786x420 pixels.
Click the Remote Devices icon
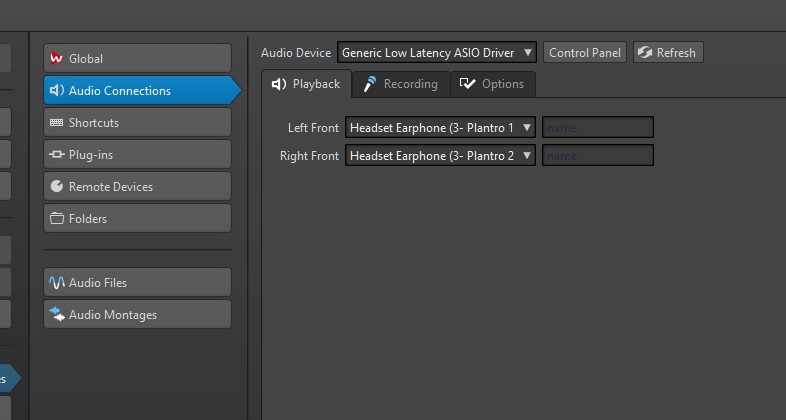[57, 187]
